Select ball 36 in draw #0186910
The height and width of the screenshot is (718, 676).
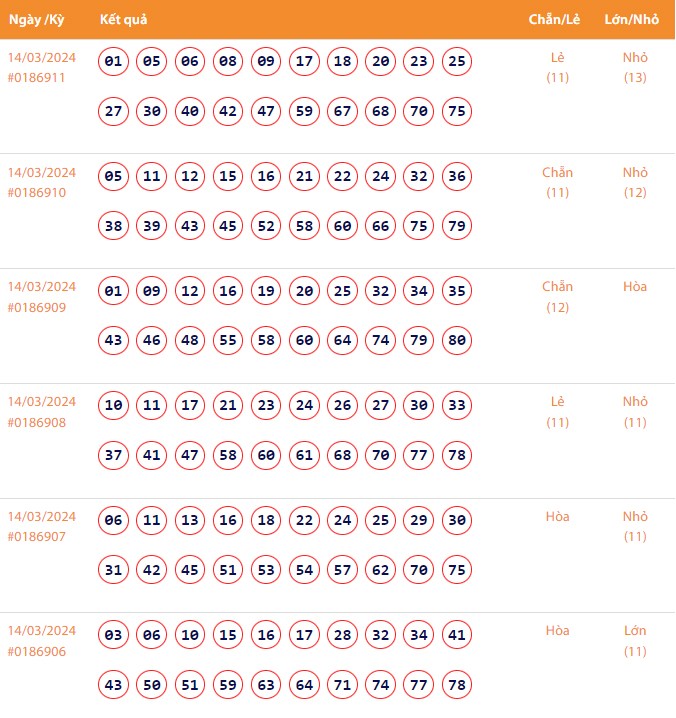click(x=456, y=177)
